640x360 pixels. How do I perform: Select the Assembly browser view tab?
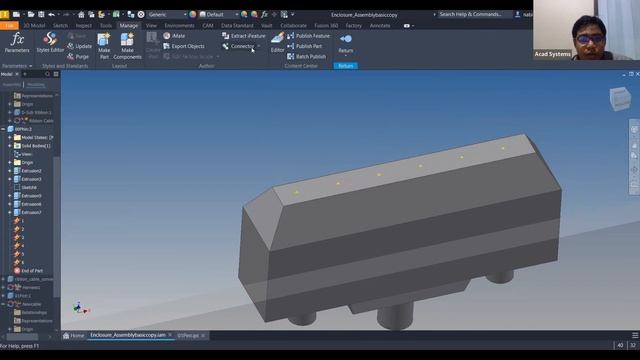pyautogui.click(x=11, y=84)
